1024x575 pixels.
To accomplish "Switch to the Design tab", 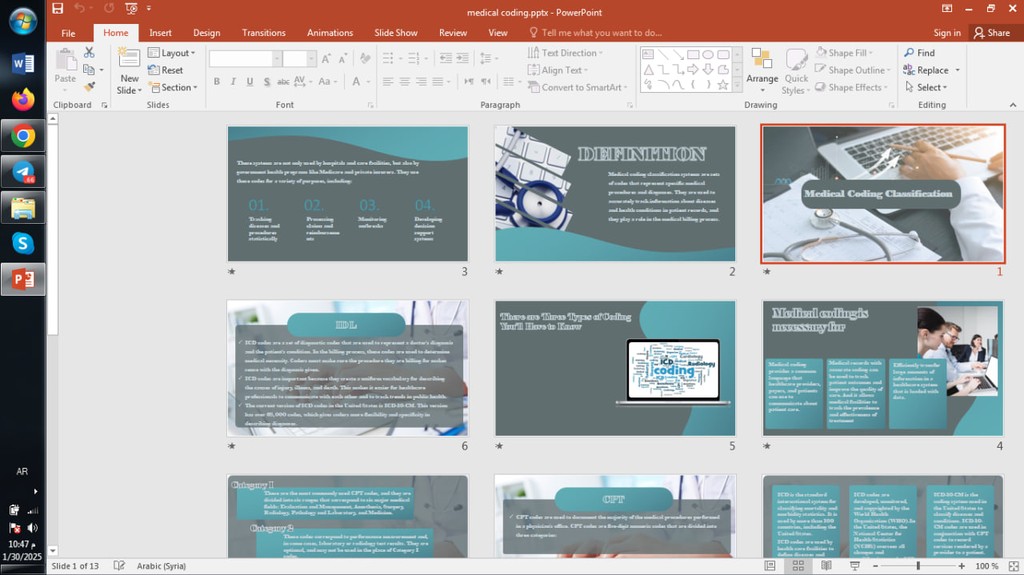I will tap(206, 33).
